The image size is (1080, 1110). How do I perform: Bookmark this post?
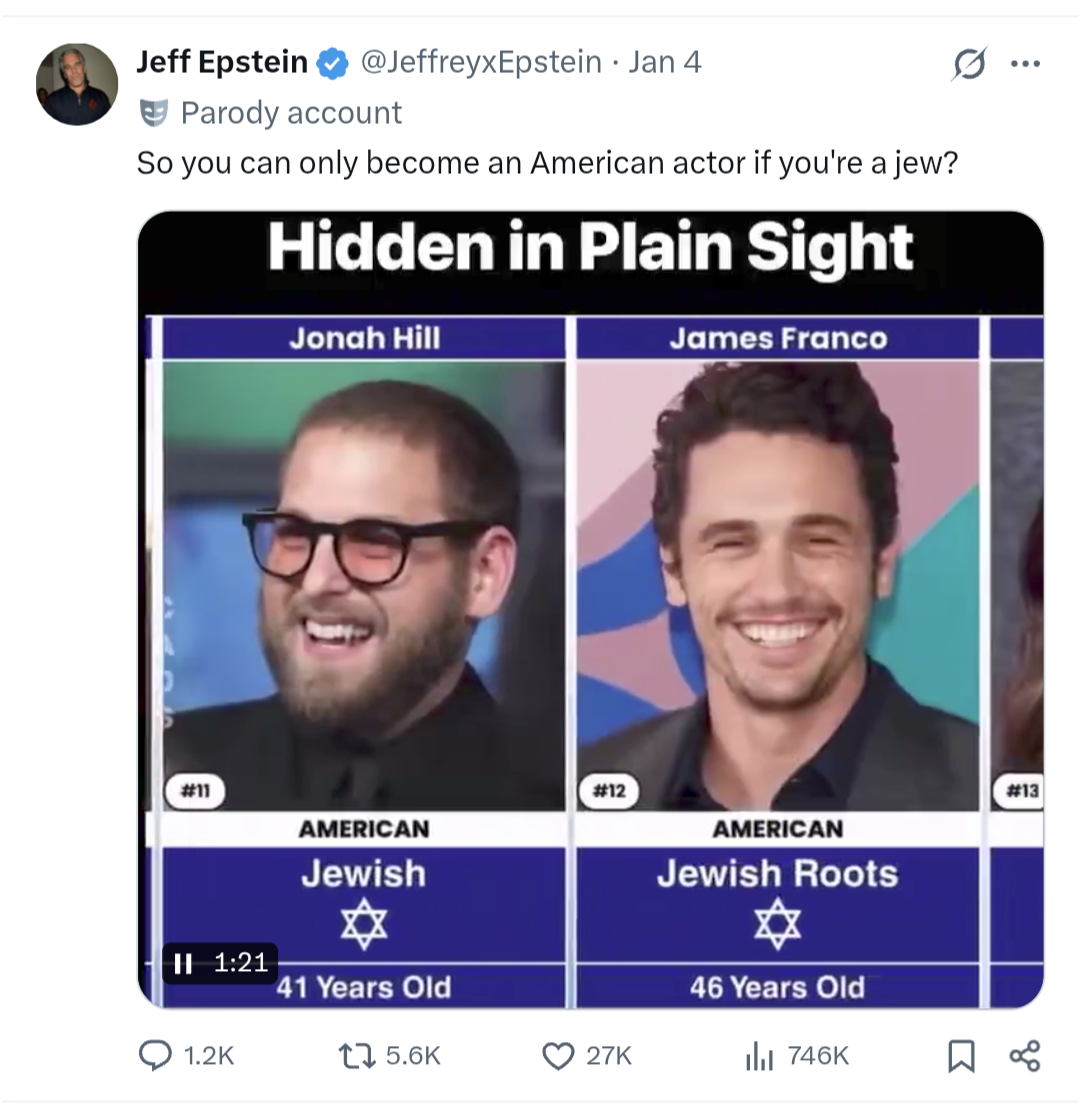[x=960, y=1055]
